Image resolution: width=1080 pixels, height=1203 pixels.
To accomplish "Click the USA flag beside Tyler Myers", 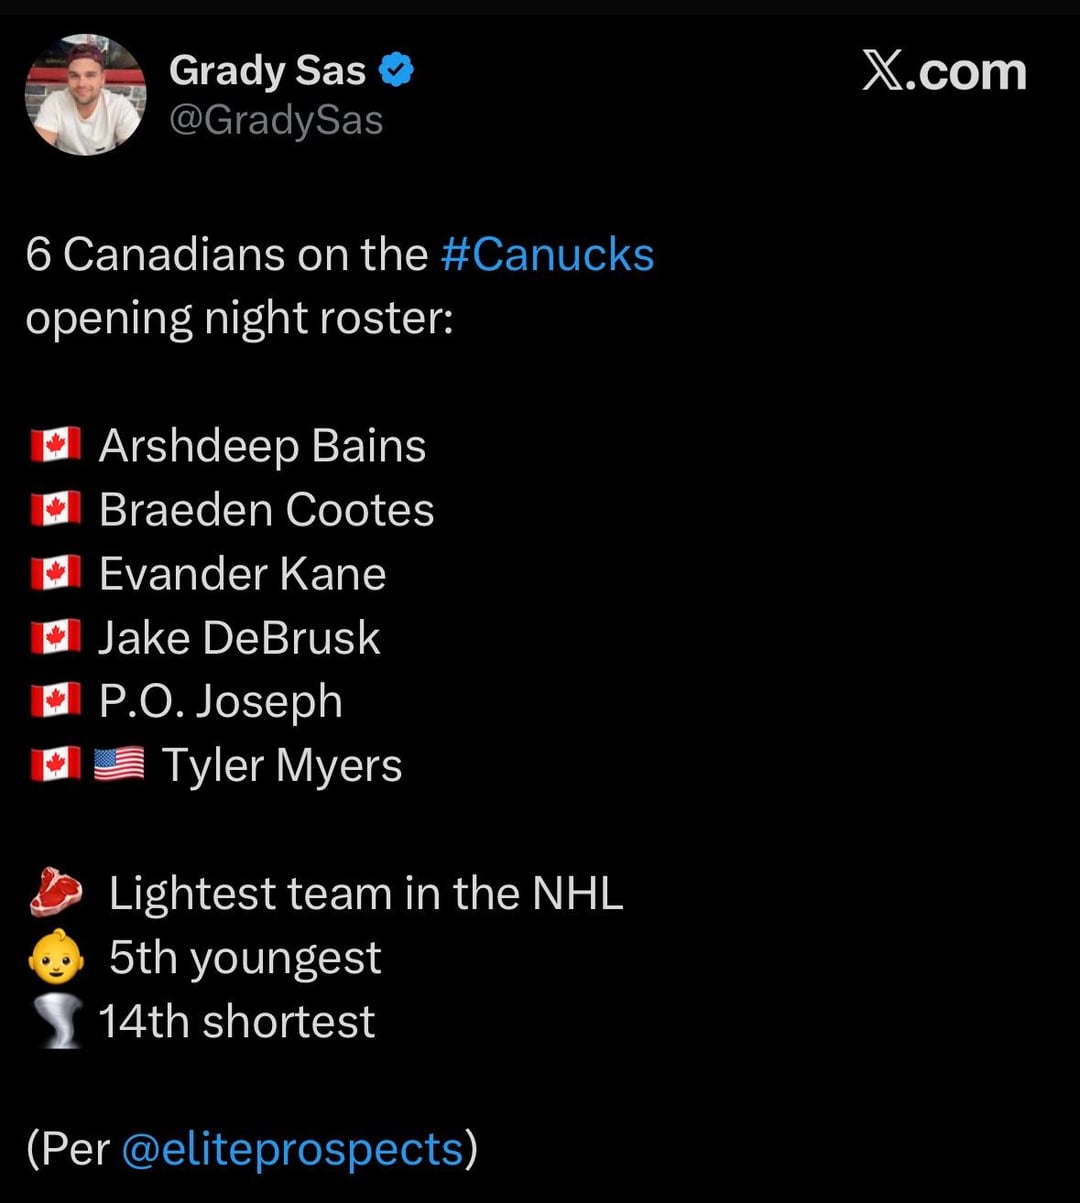I will (x=119, y=766).
